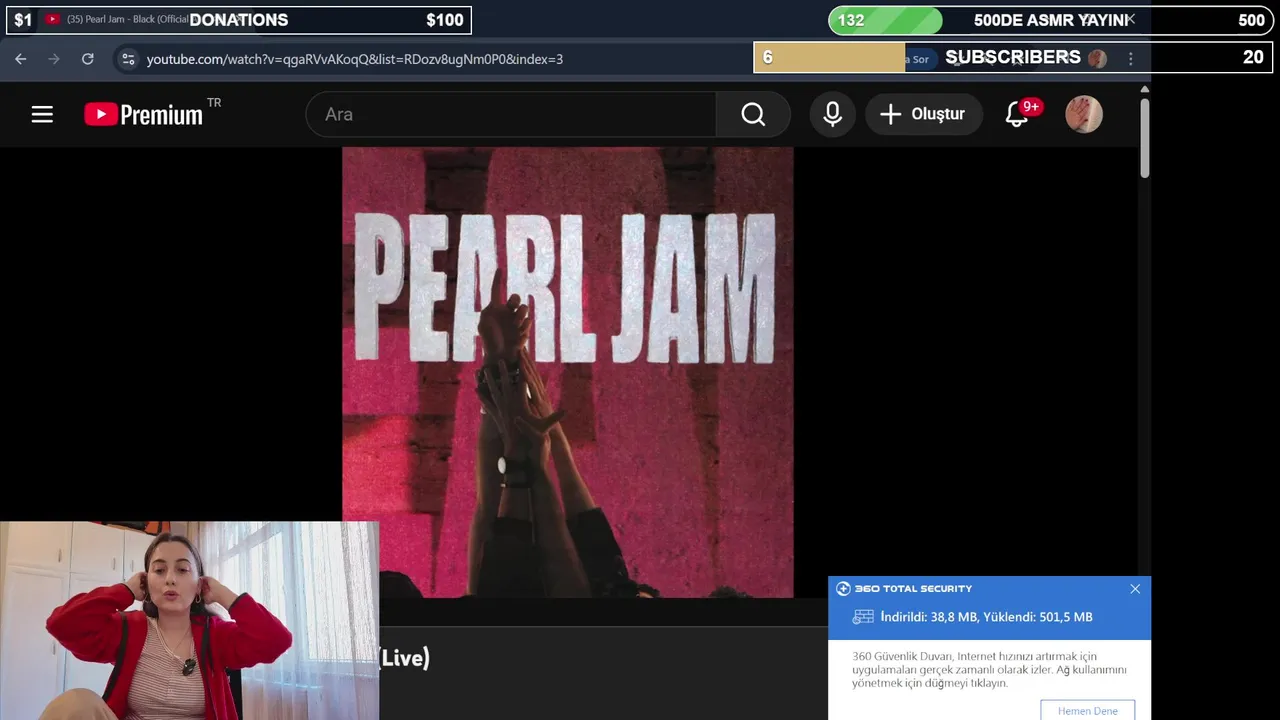Screen dimensions: 1280x720
Task: Click the youtube.com address bar URL
Action: point(355,59)
